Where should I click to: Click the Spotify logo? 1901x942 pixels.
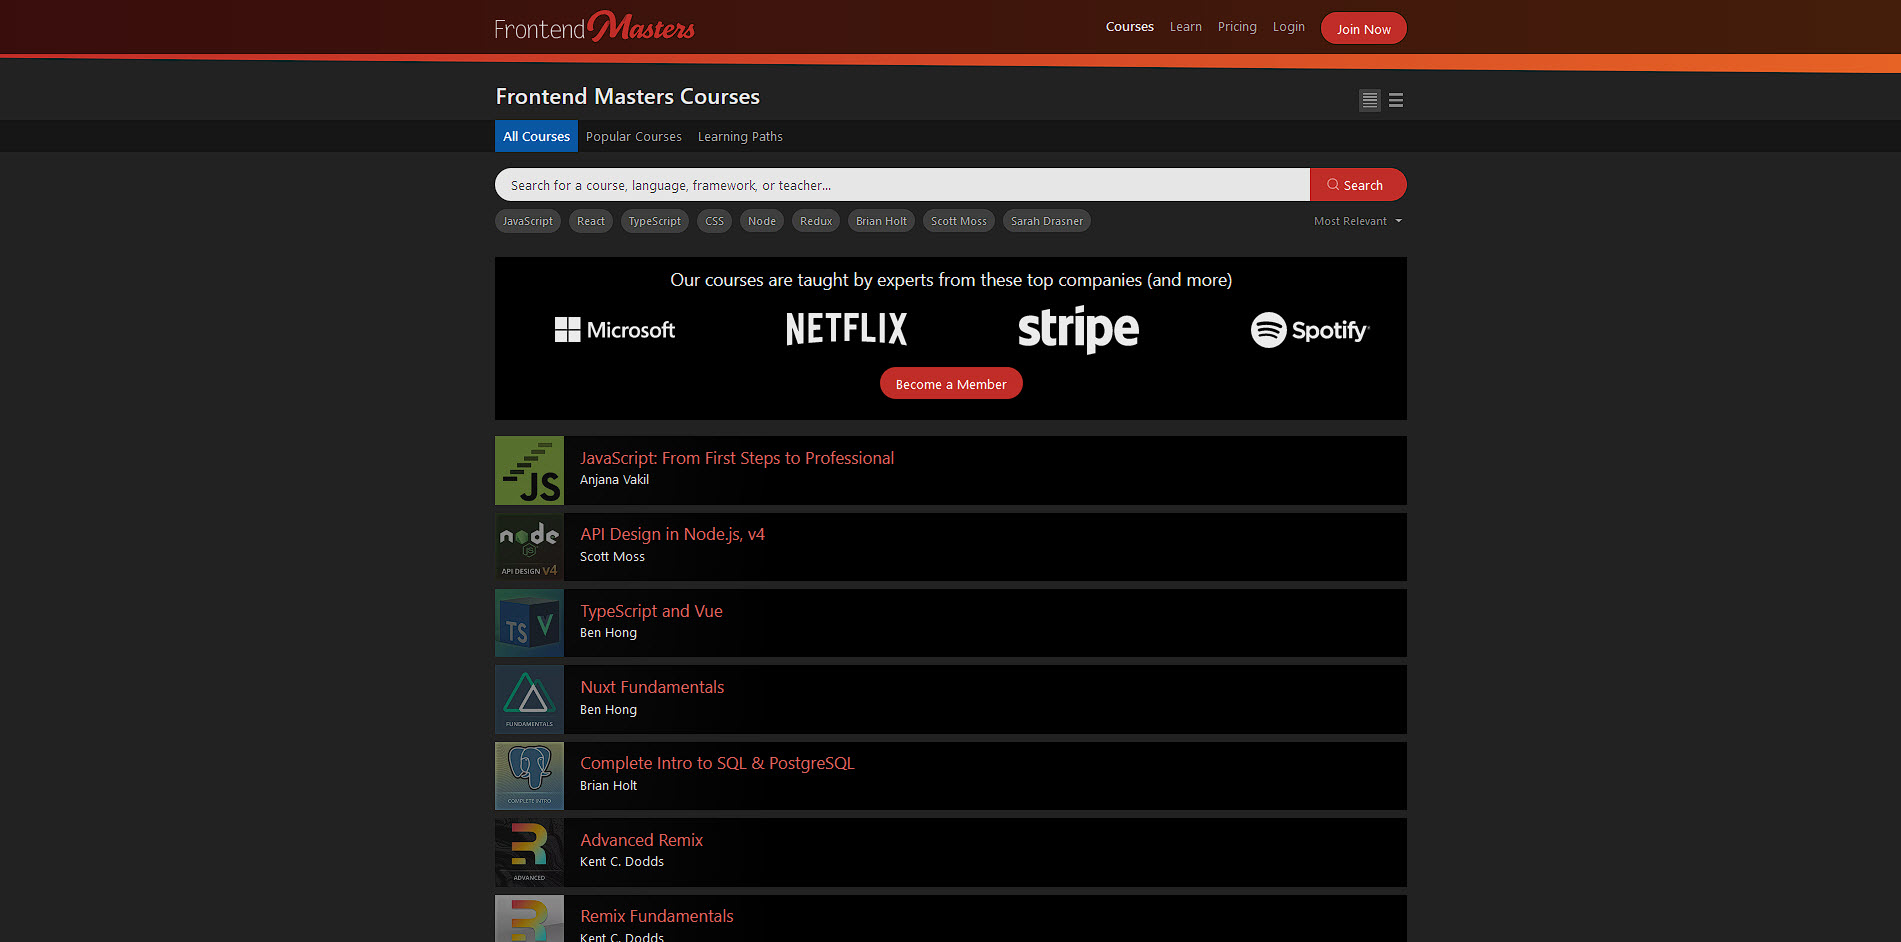(1310, 330)
